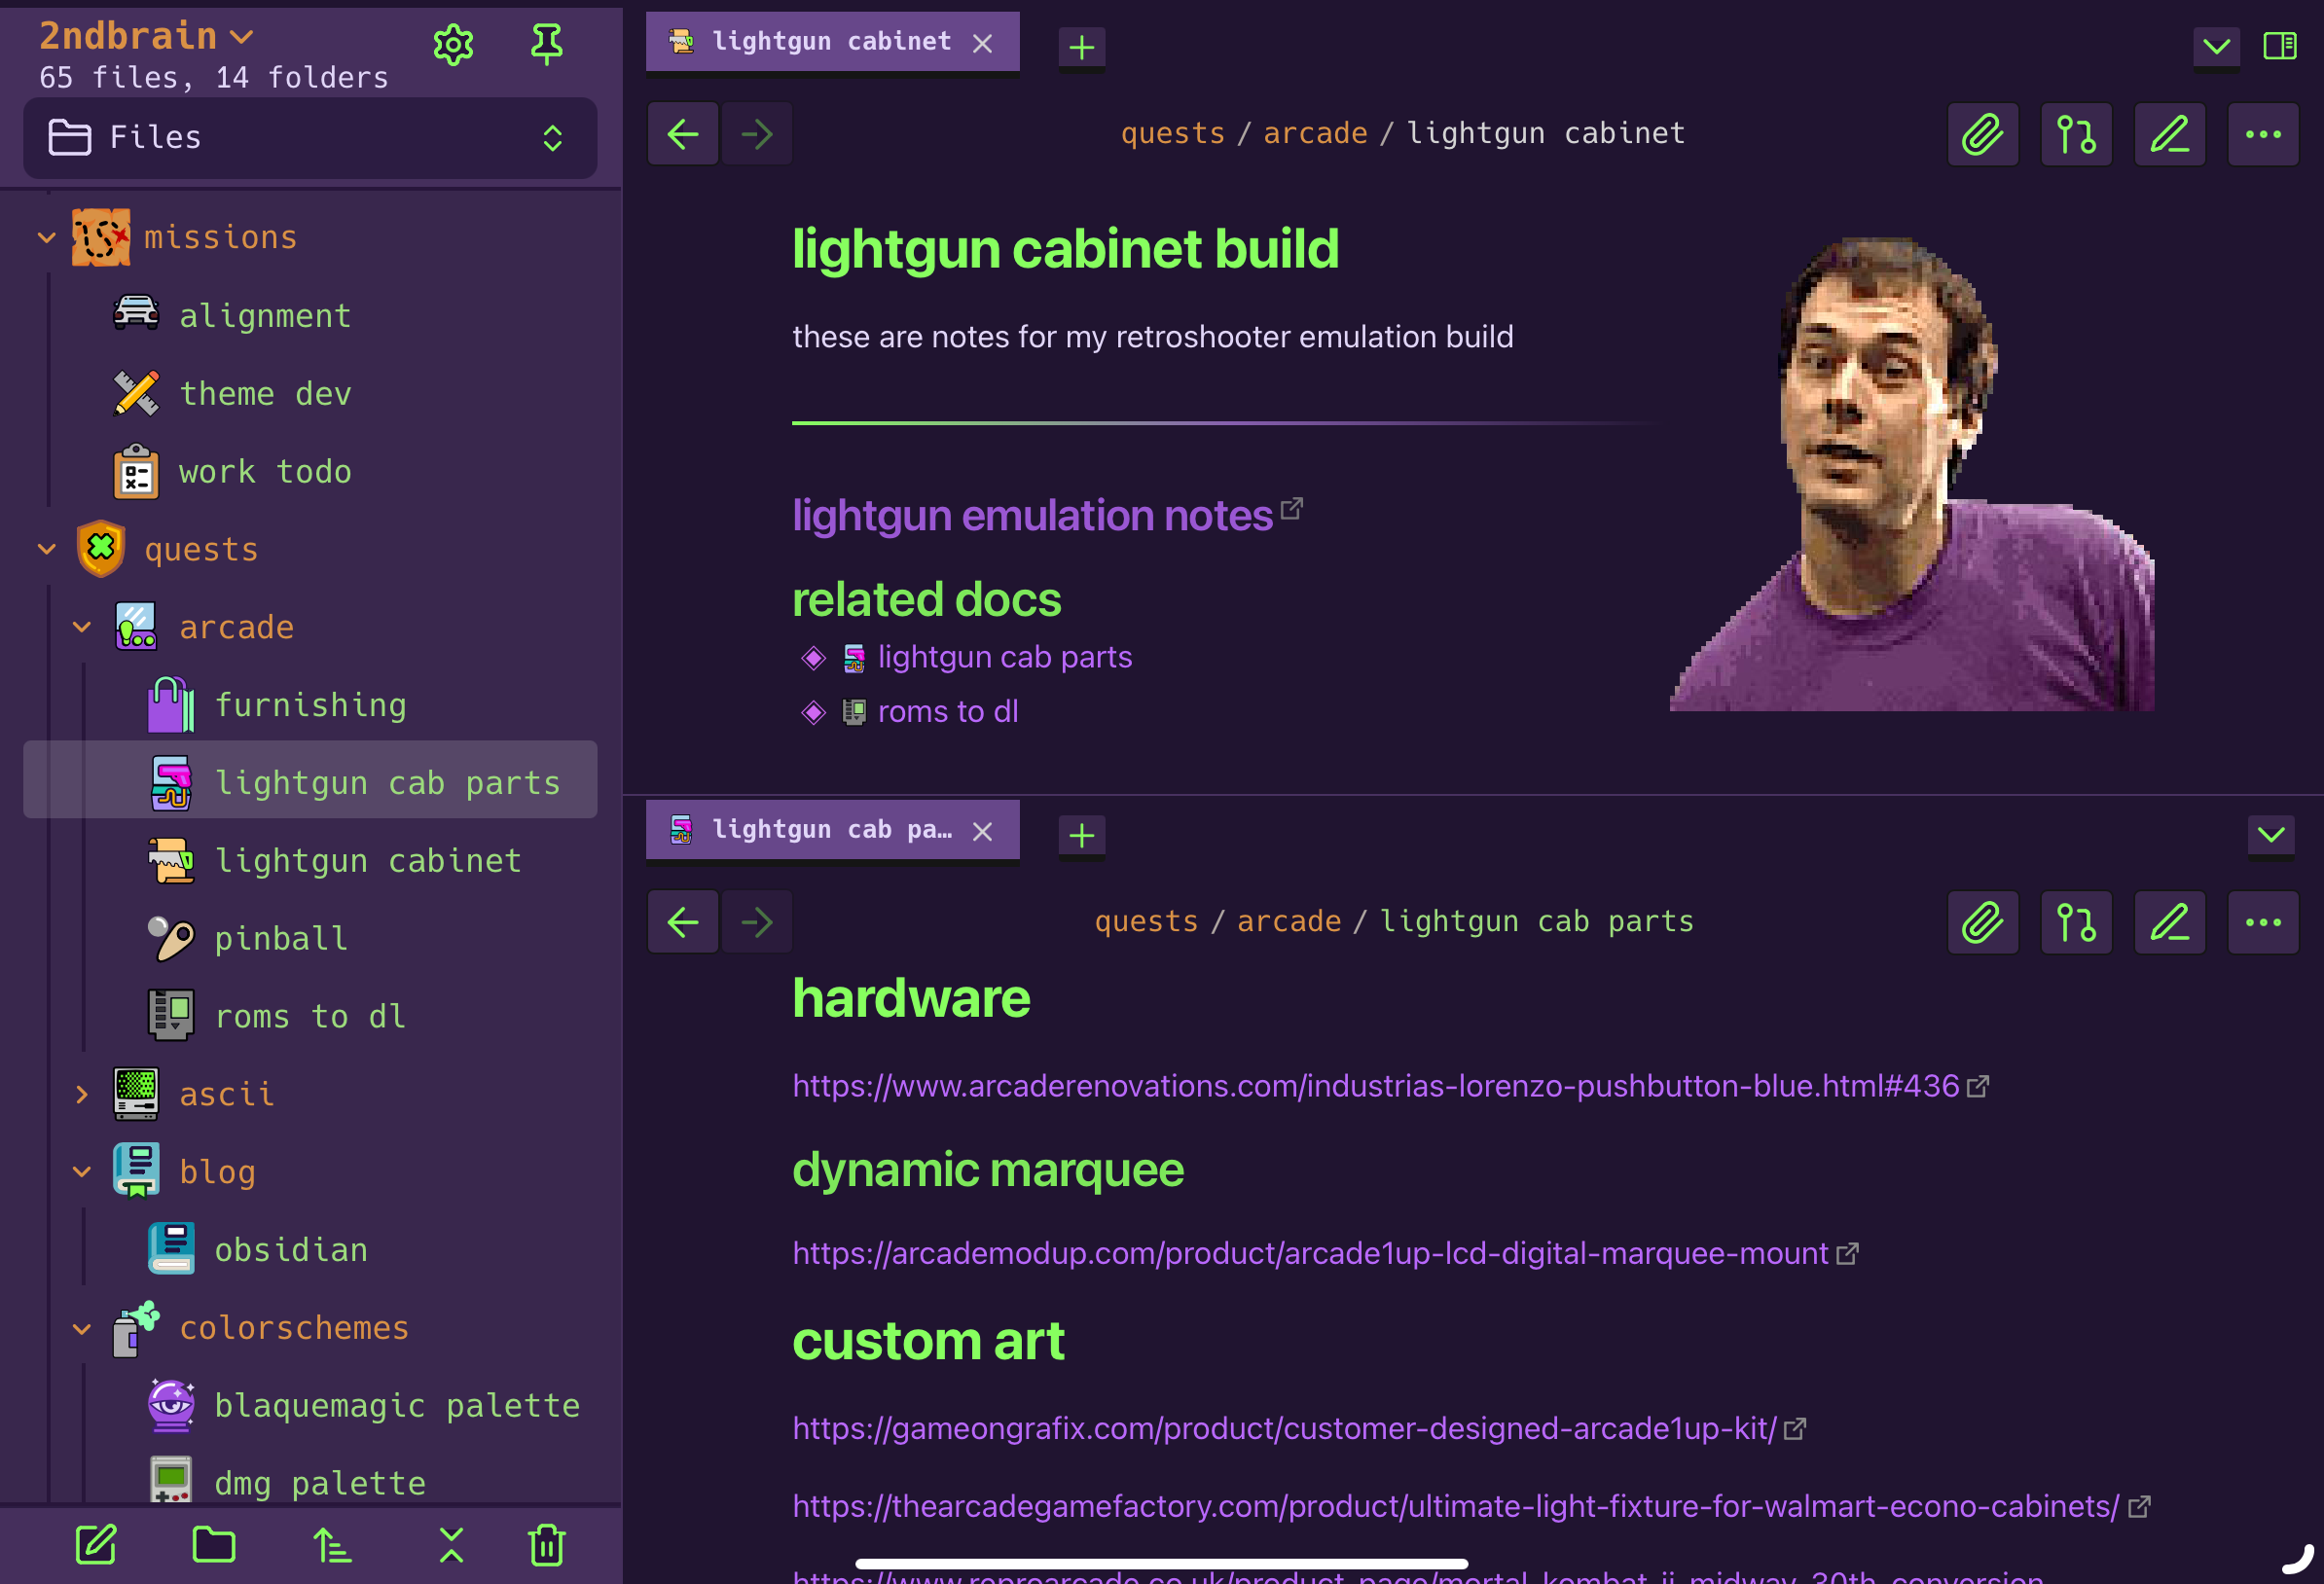Collapse all folders with the X-arrows icon
This screenshot has width=2324, height=1584.
[x=451, y=1545]
